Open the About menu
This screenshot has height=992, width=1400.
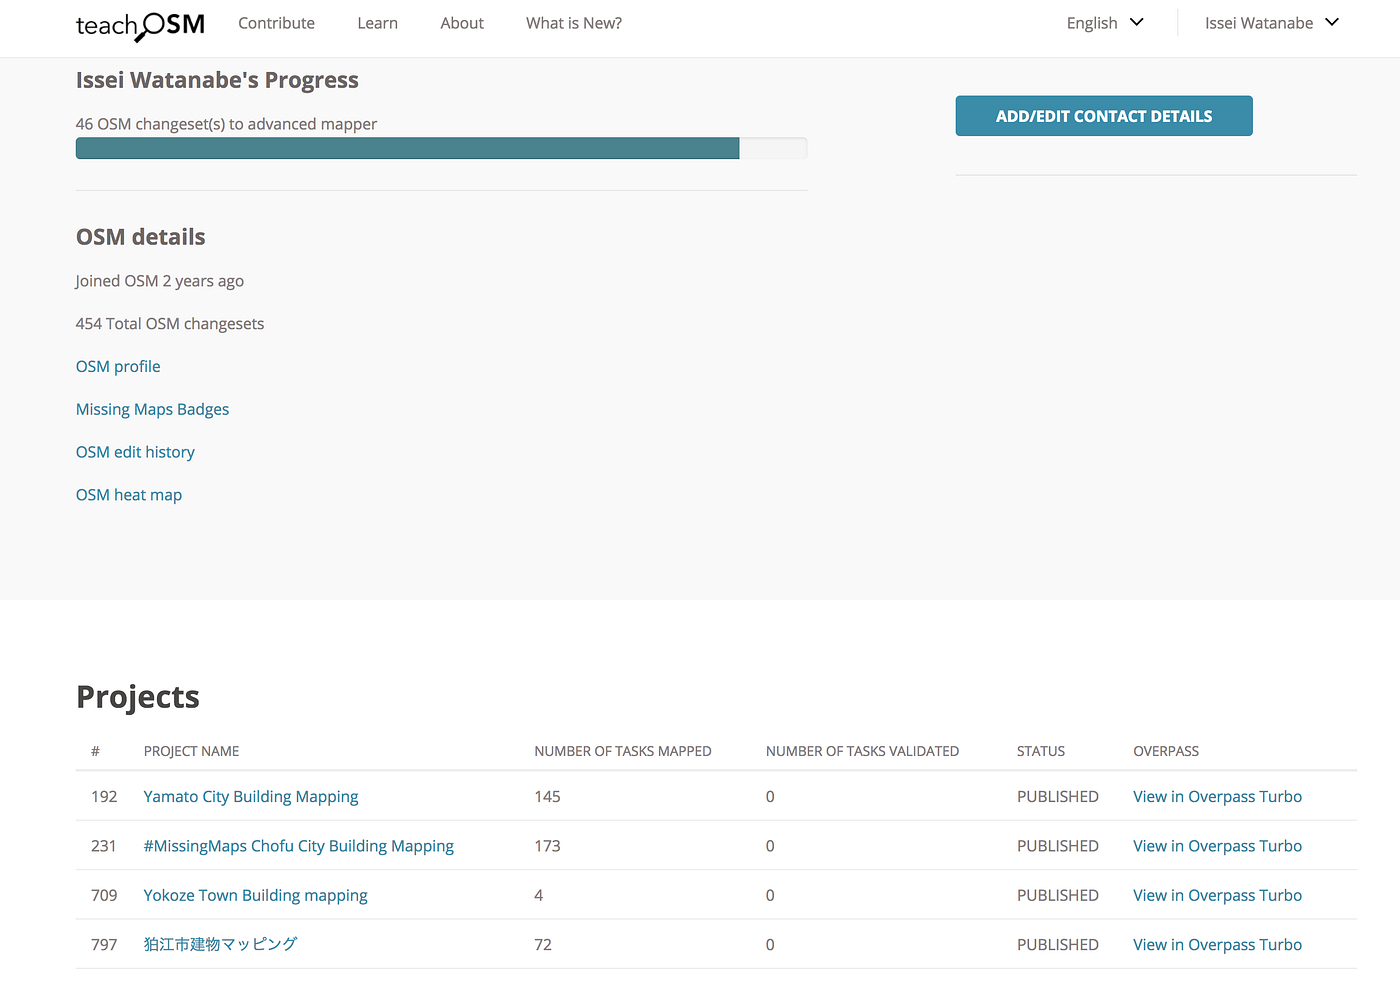point(462,23)
